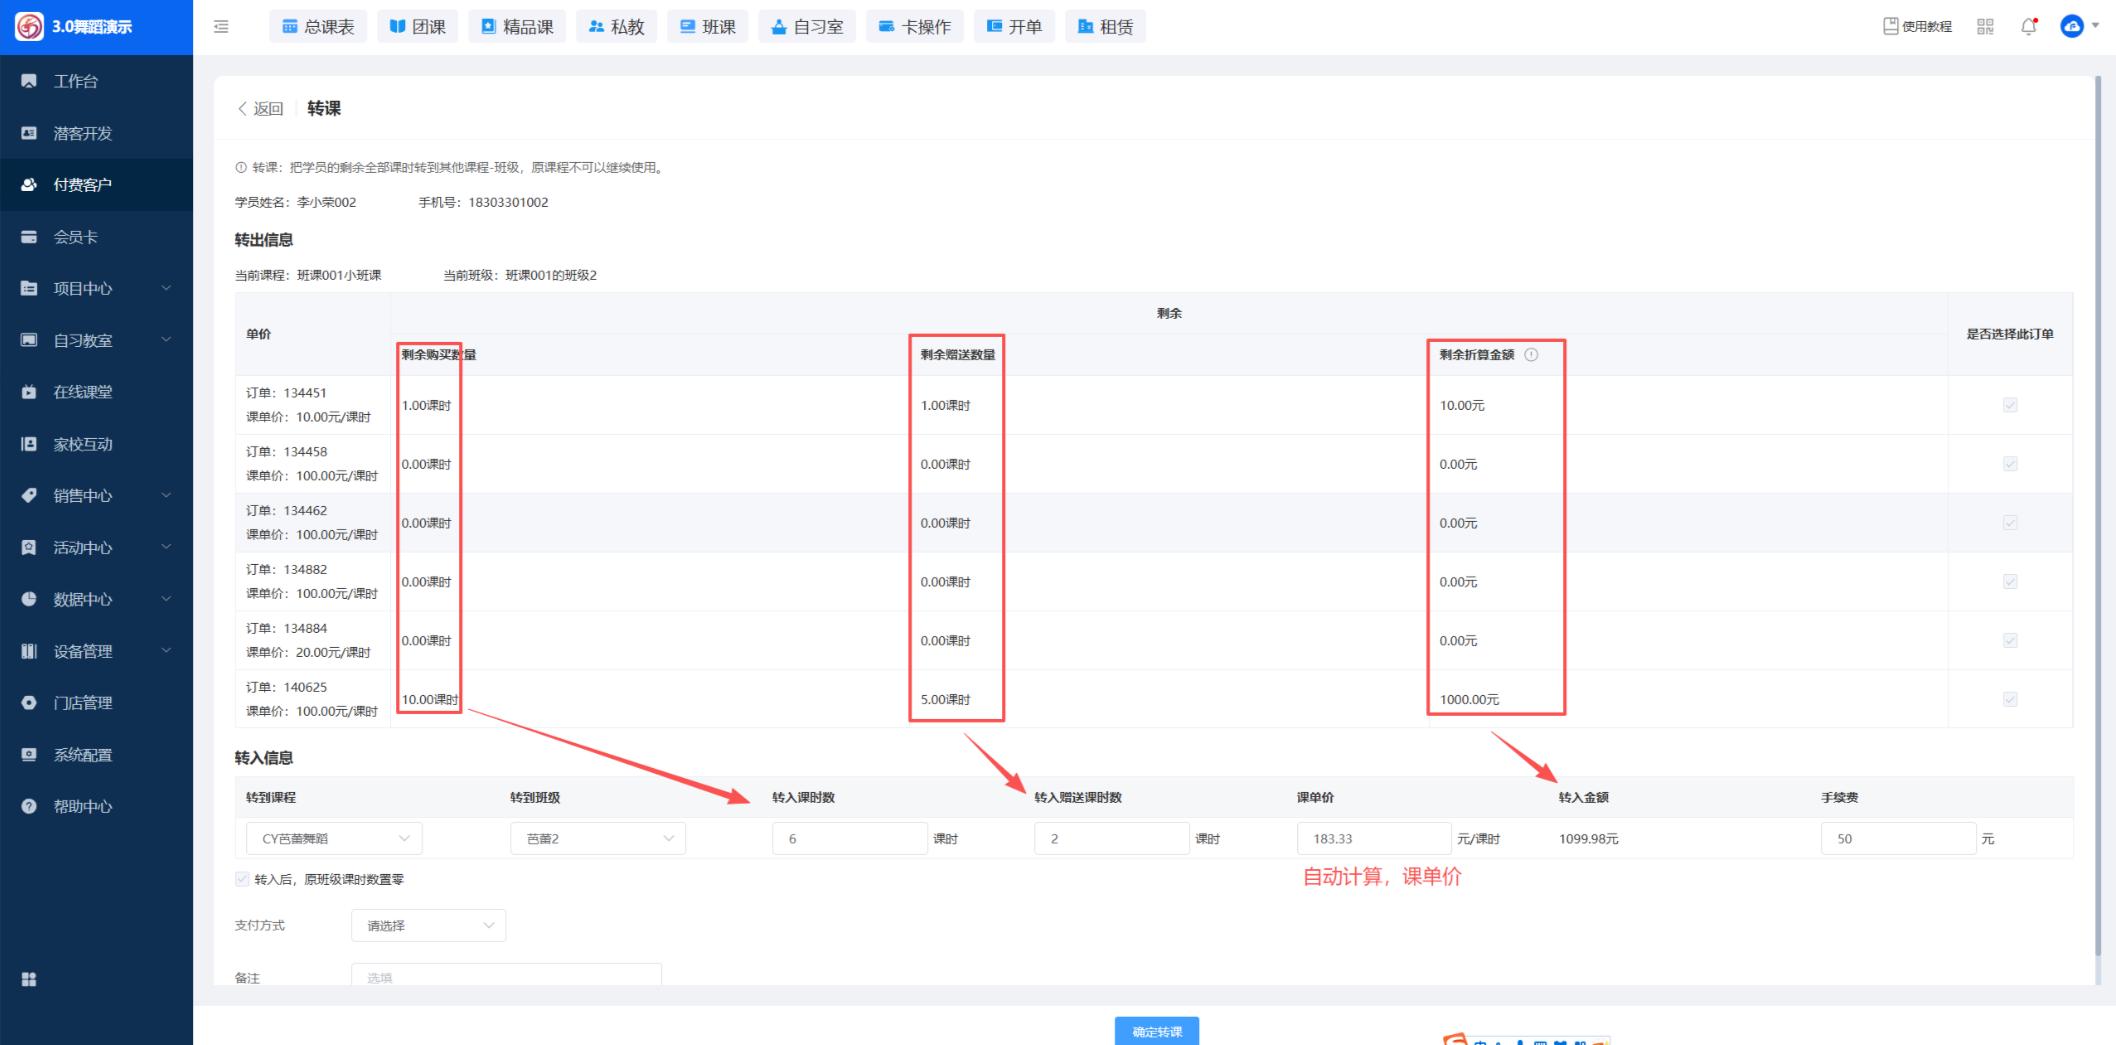This screenshot has width=2116, height=1045.
Task: Switch to the 总课表 top tab
Action: click(318, 27)
